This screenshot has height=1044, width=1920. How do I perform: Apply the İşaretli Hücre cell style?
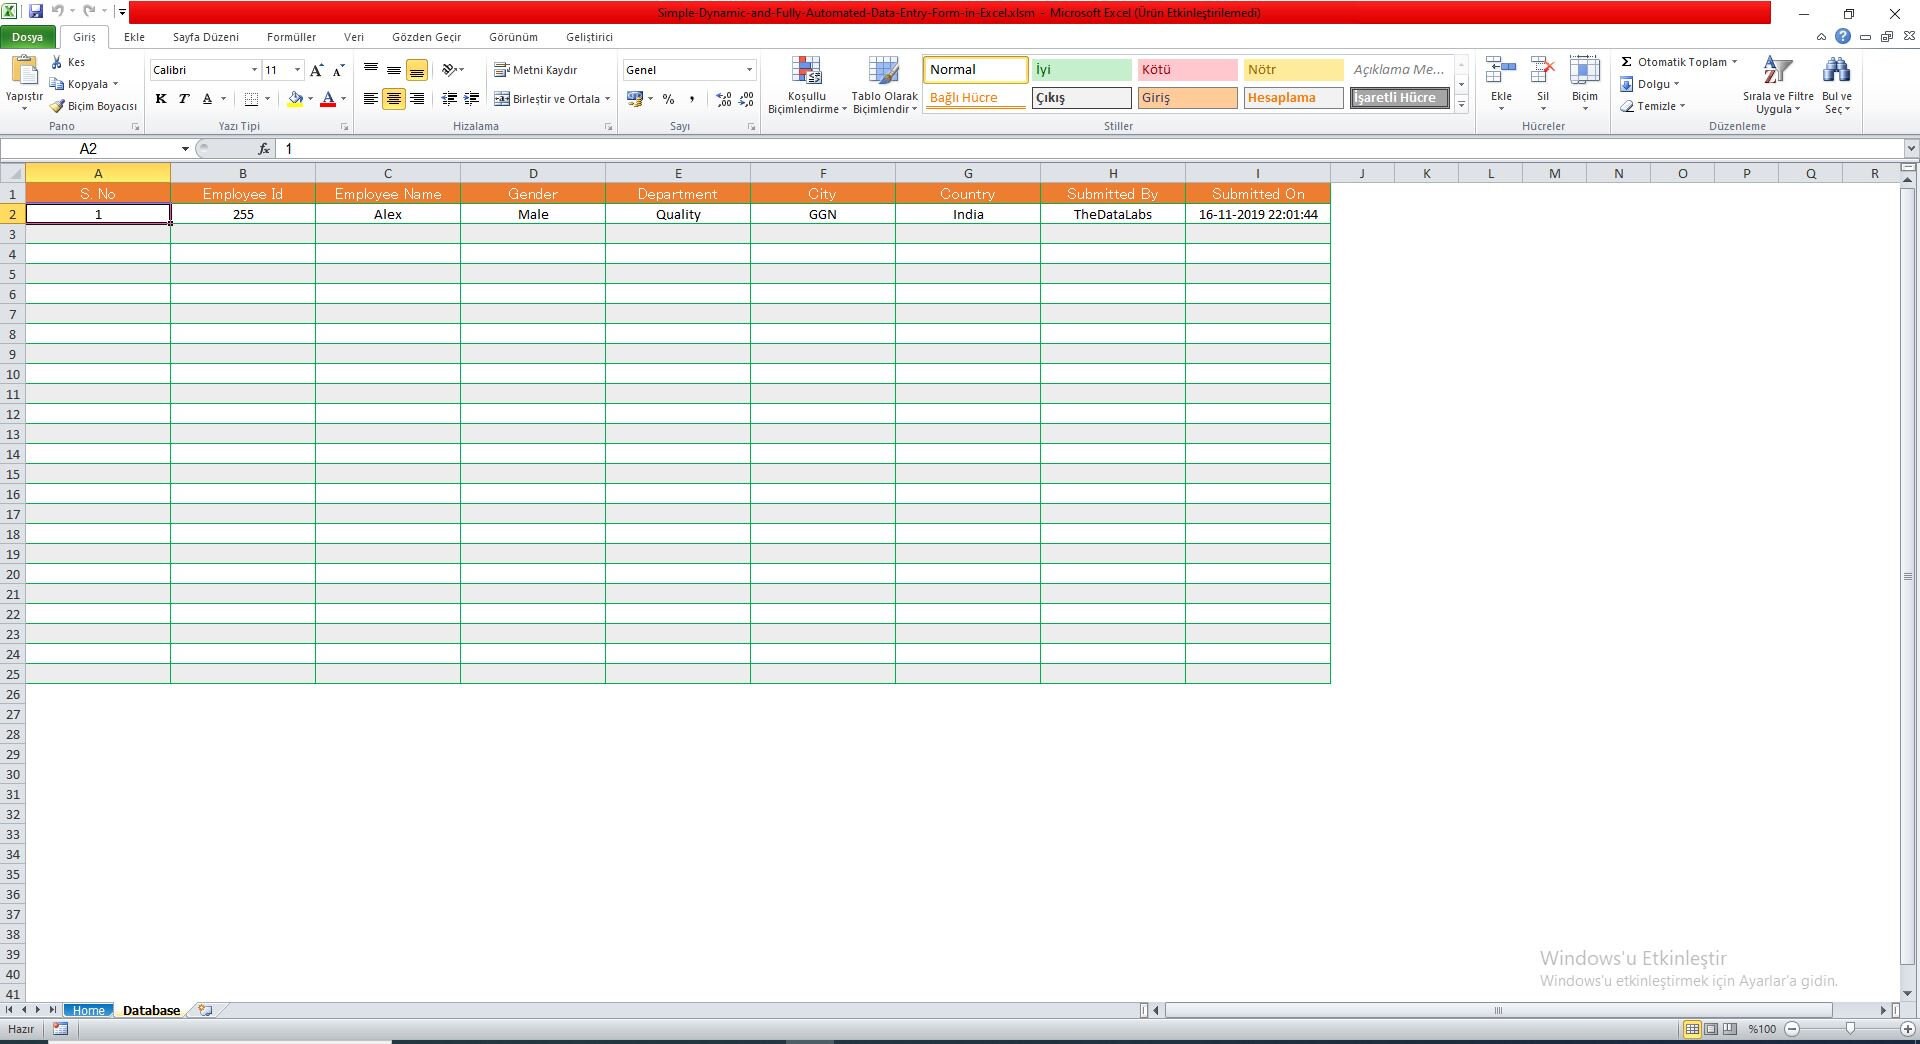pyautogui.click(x=1399, y=98)
